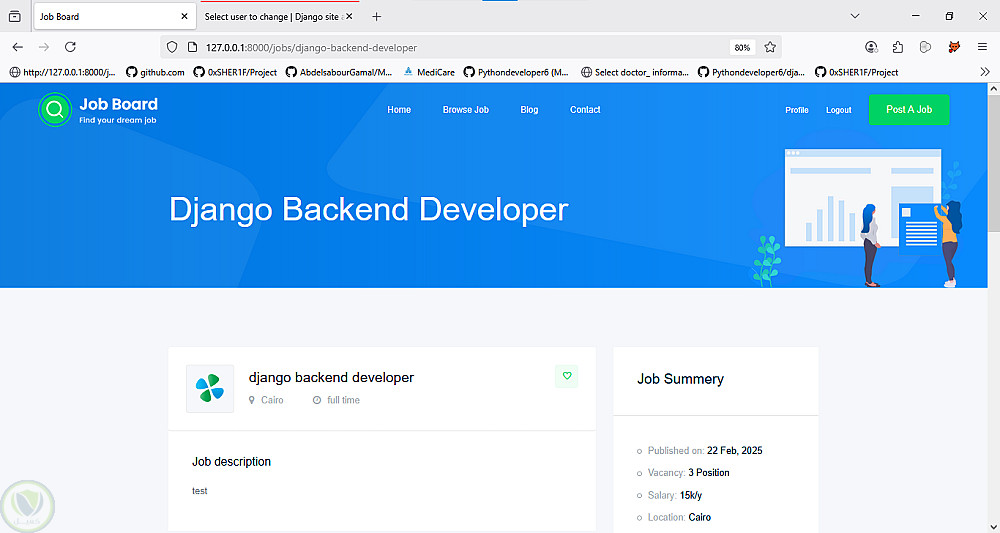Click the Django Backend Developer banner heading
The height and width of the screenshot is (533, 1000).
(369, 210)
